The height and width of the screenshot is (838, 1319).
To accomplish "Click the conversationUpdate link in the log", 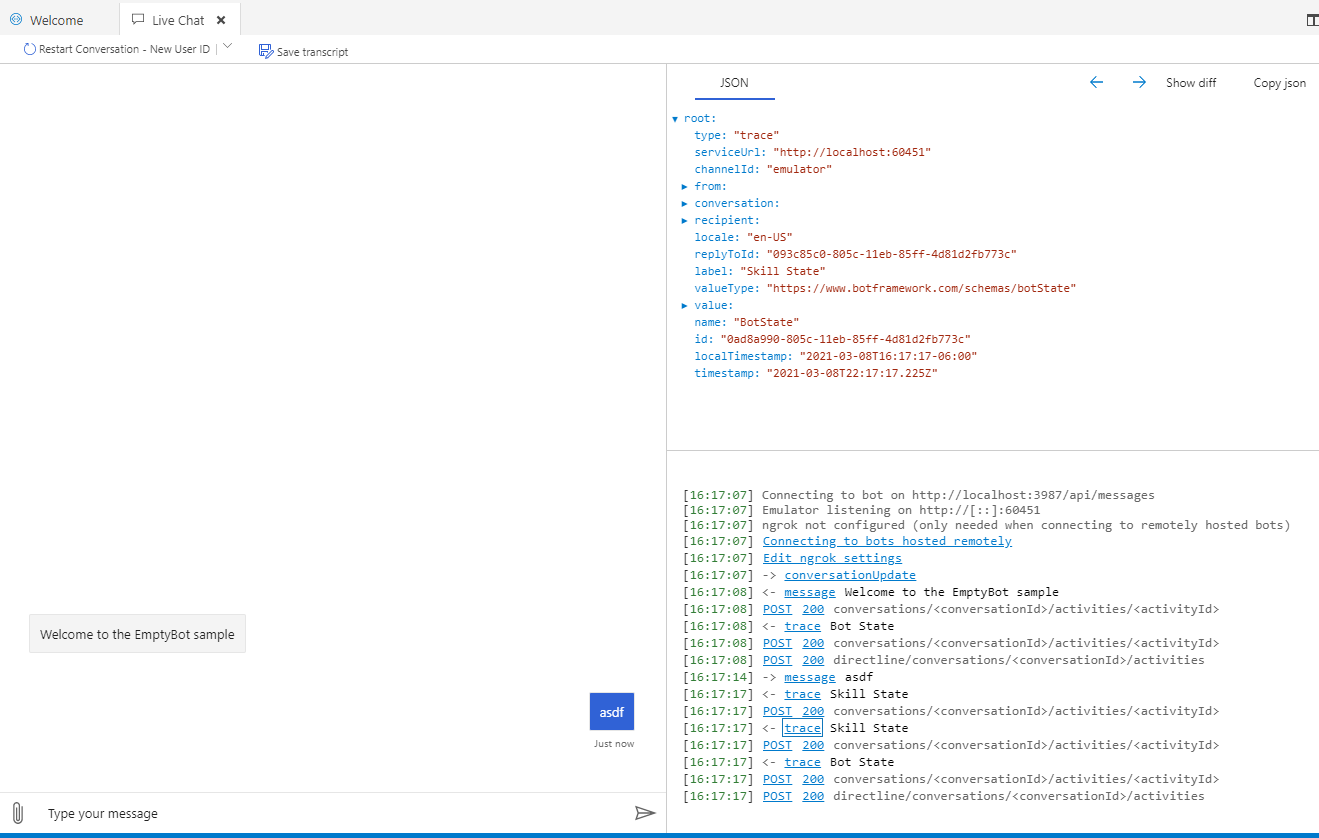I will (x=849, y=574).
